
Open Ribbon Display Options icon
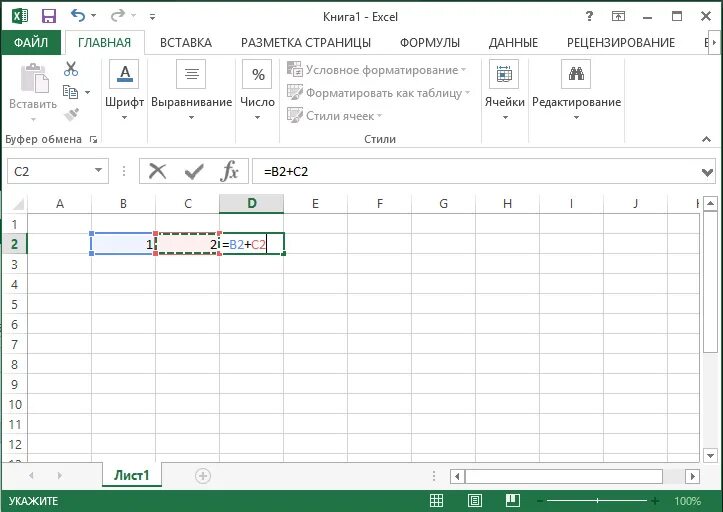click(x=618, y=17)
